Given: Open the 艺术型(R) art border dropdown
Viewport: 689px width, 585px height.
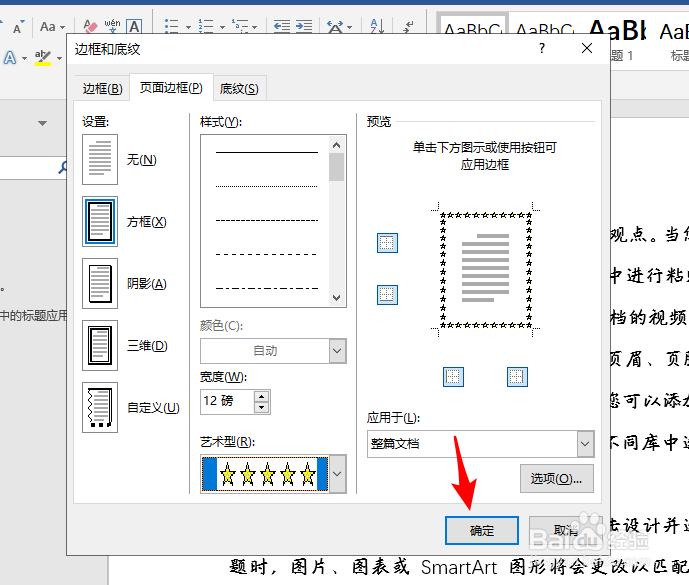Looking at the screenshot, I should tap(337, 474).
